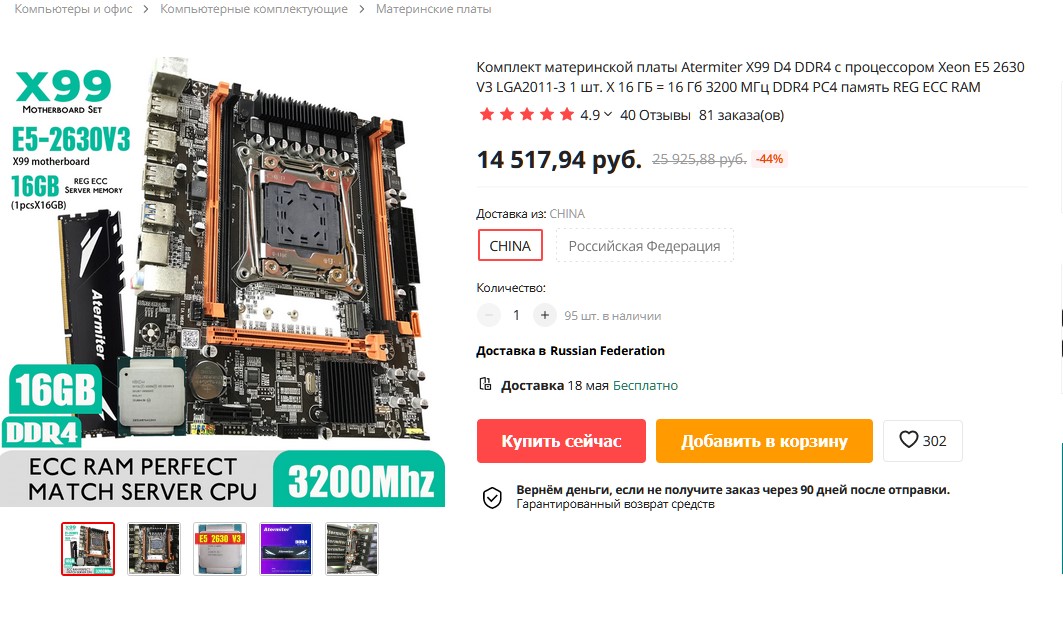Click the quantity input field showing 1
The height and width of the screenshot is (631, 1063).
pyautogui.click(x=517, y=315)
